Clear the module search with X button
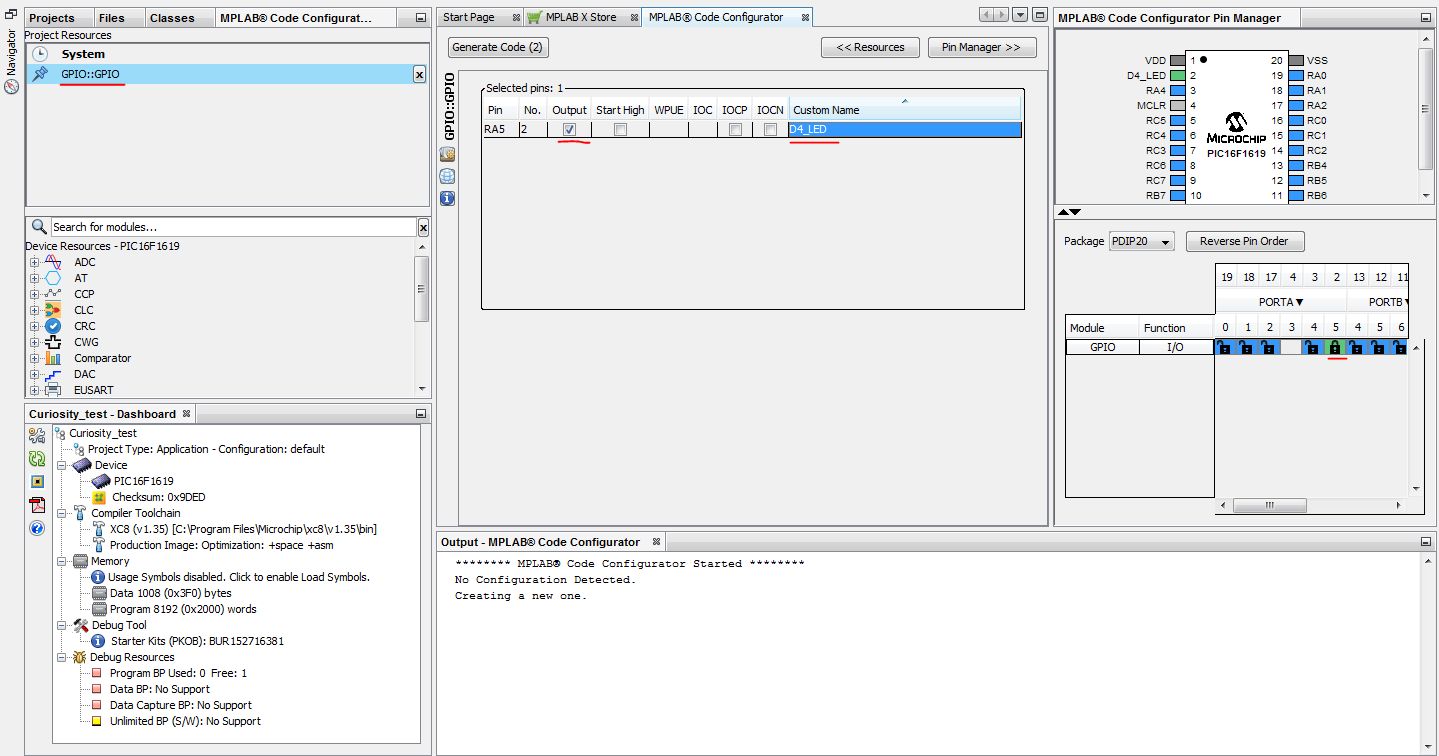 [x=423, y=227]
